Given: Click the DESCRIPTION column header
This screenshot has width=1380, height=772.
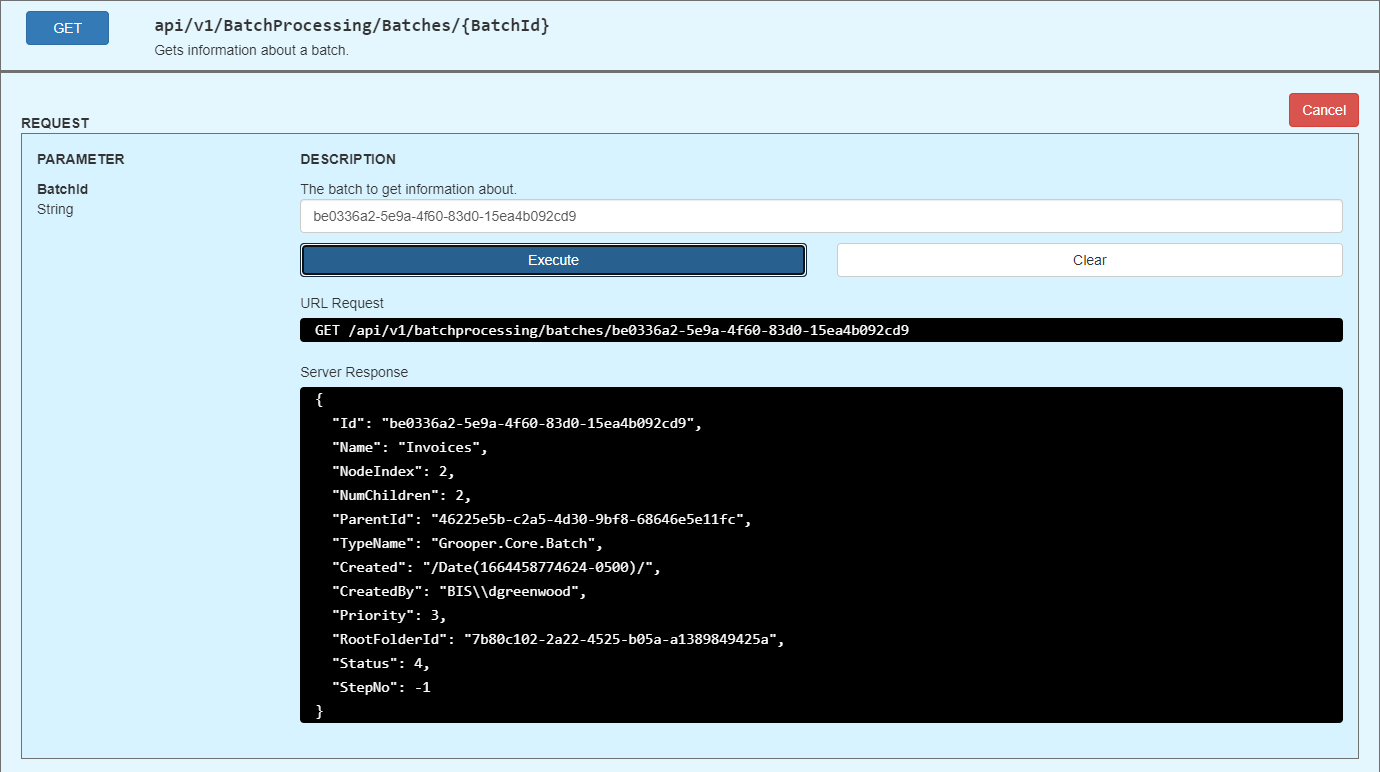Looking at the screenshot, I should [348, 159].
